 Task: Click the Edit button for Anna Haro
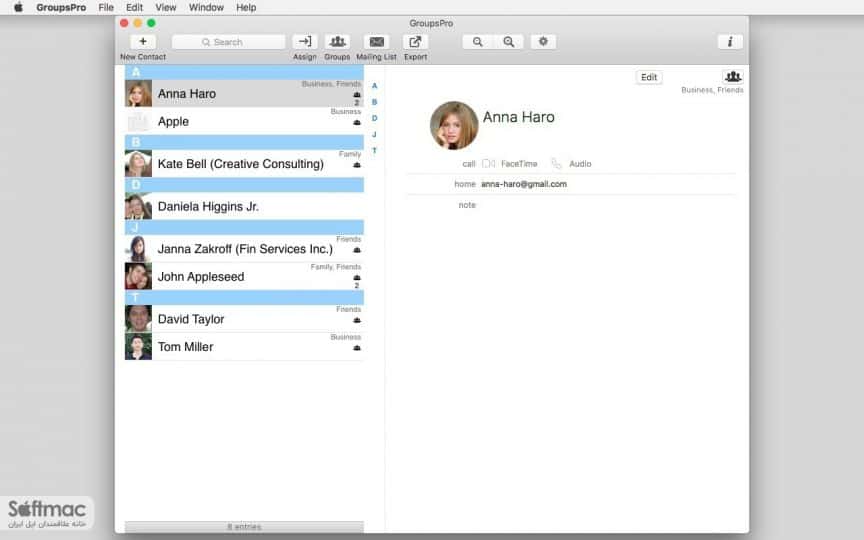tap(649, 77)
